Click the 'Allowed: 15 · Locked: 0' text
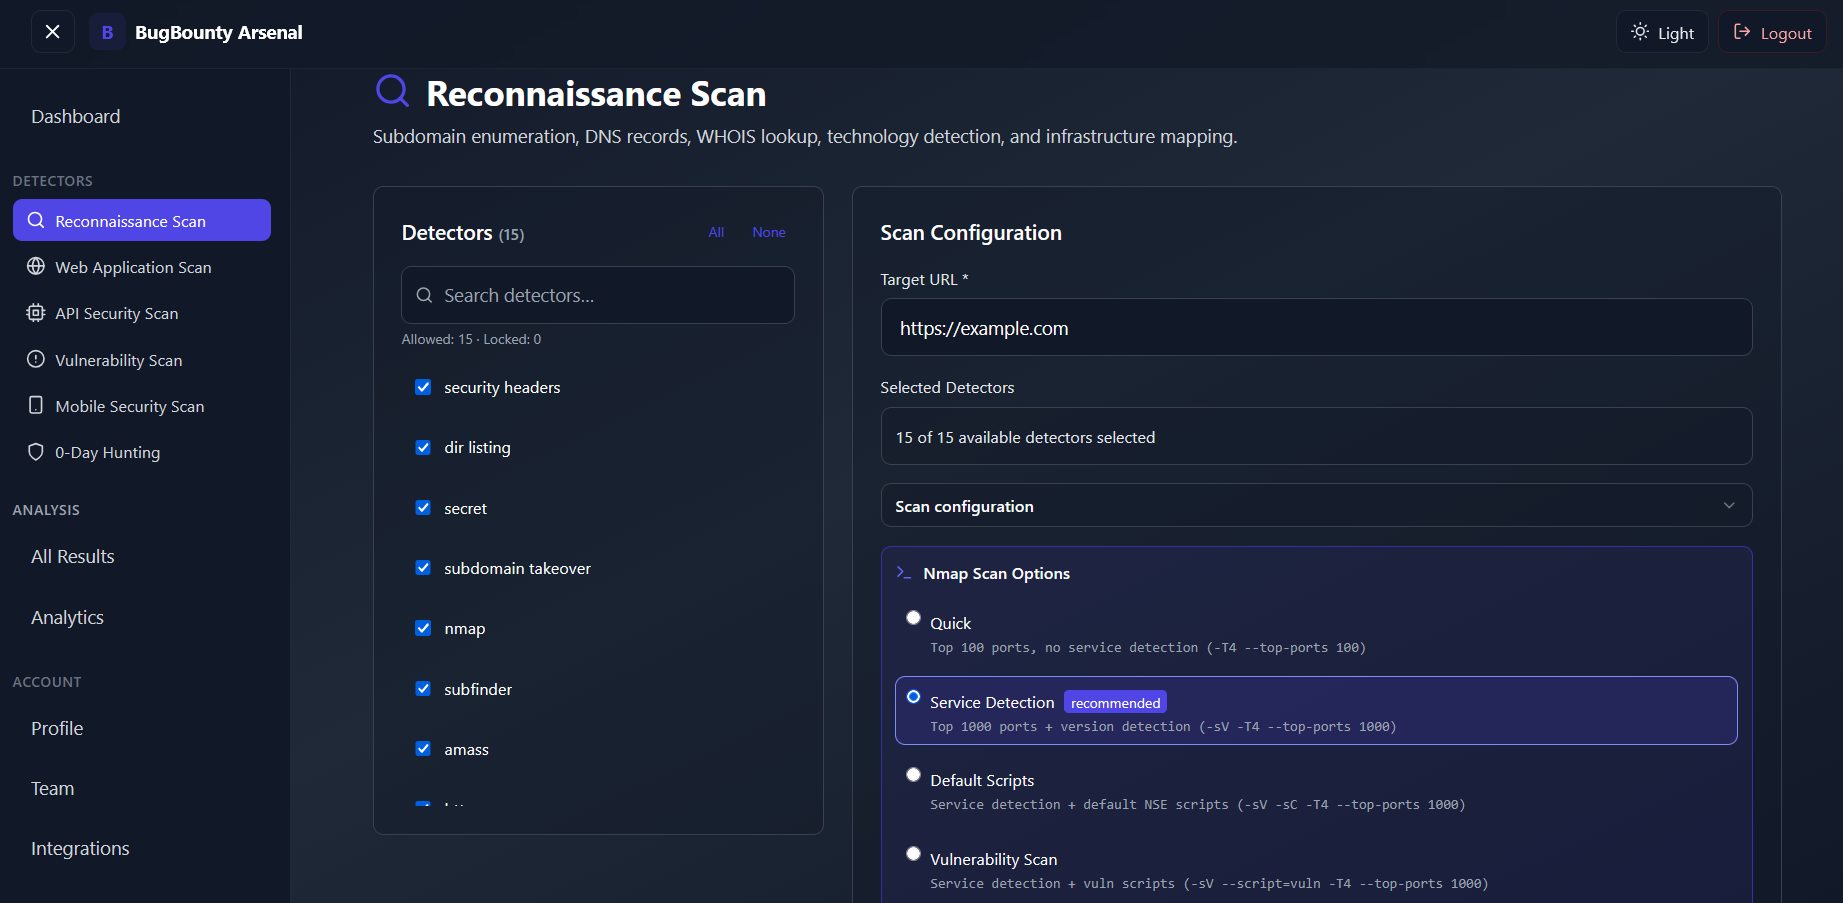 pos(471,339)
